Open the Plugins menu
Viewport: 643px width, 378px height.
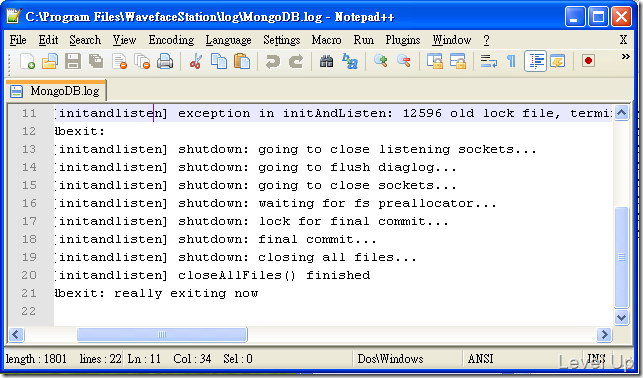coord(403,40)
